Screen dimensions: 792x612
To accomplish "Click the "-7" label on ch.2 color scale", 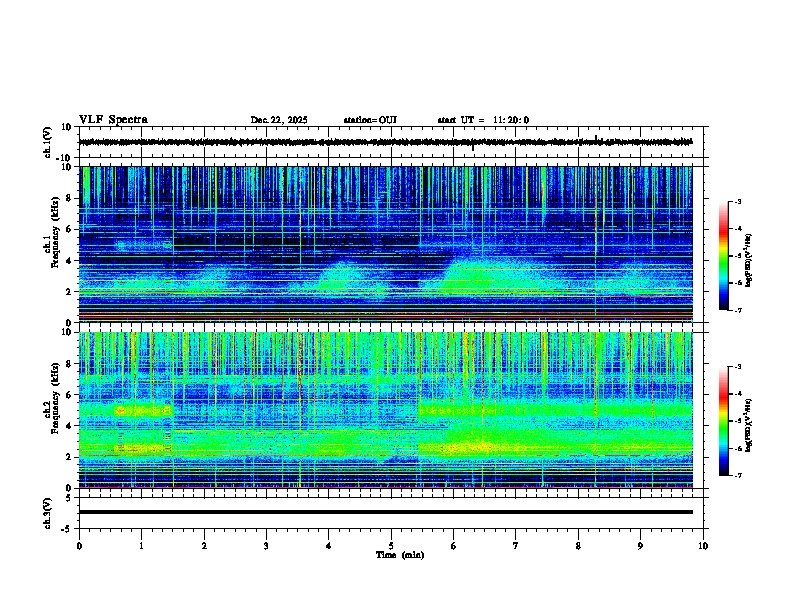I will (737, 475).
